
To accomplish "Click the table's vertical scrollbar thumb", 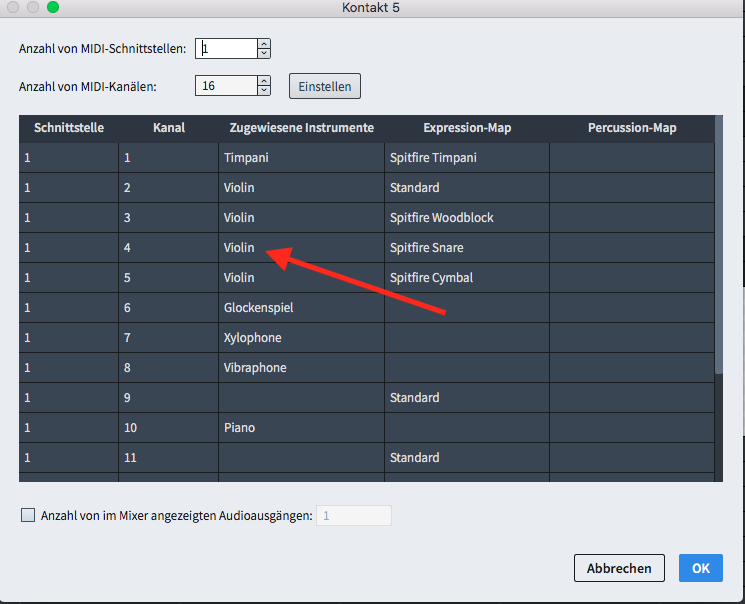I will coord(718,245).
